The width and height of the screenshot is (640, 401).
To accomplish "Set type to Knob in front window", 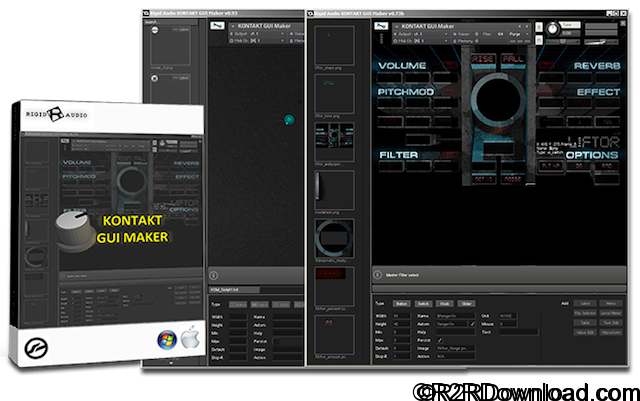I will [444, 303].
